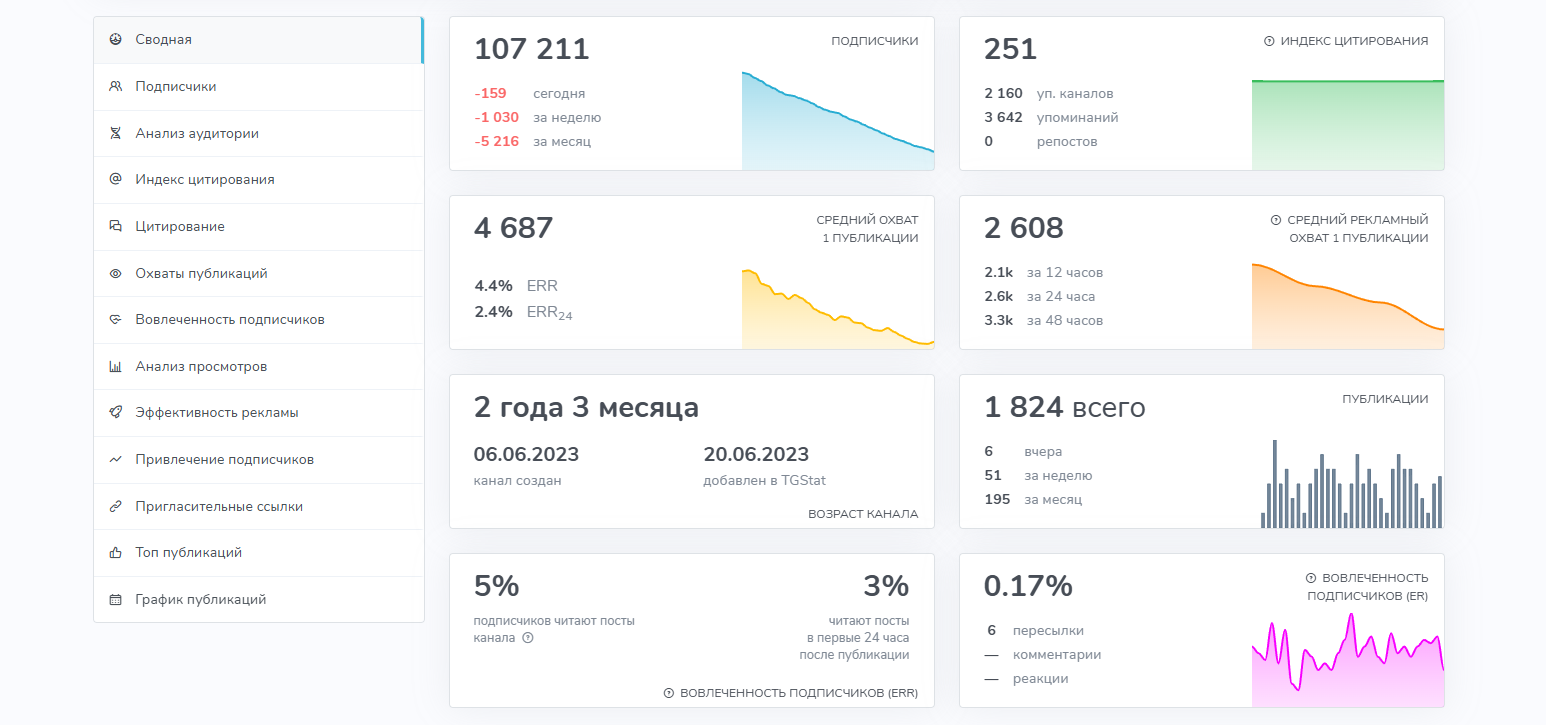1546x725 pixels.
Task: Select the globe icon beside Сводная
Action: 117,39
